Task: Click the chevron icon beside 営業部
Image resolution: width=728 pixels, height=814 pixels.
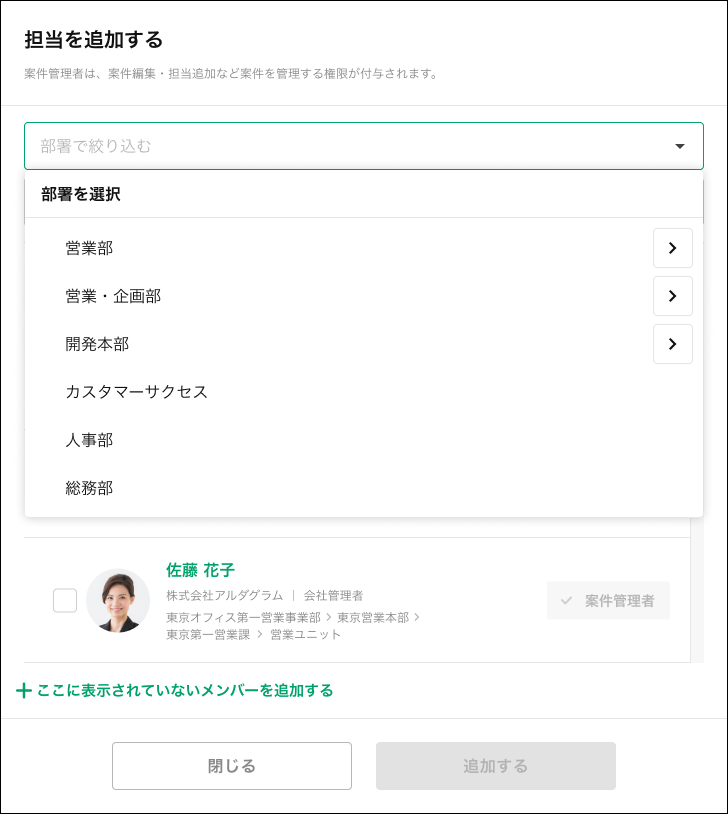Action: click(x=673, y=248)
